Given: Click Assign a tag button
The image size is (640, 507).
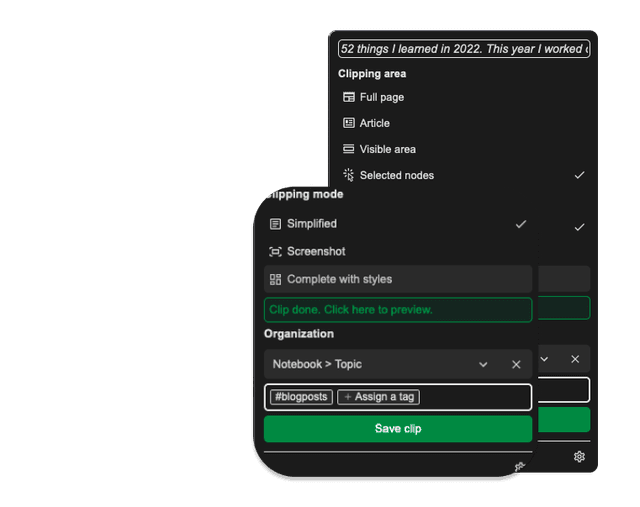Looking at the screenshot, I should pyautogui.click(x=378, y=397).
